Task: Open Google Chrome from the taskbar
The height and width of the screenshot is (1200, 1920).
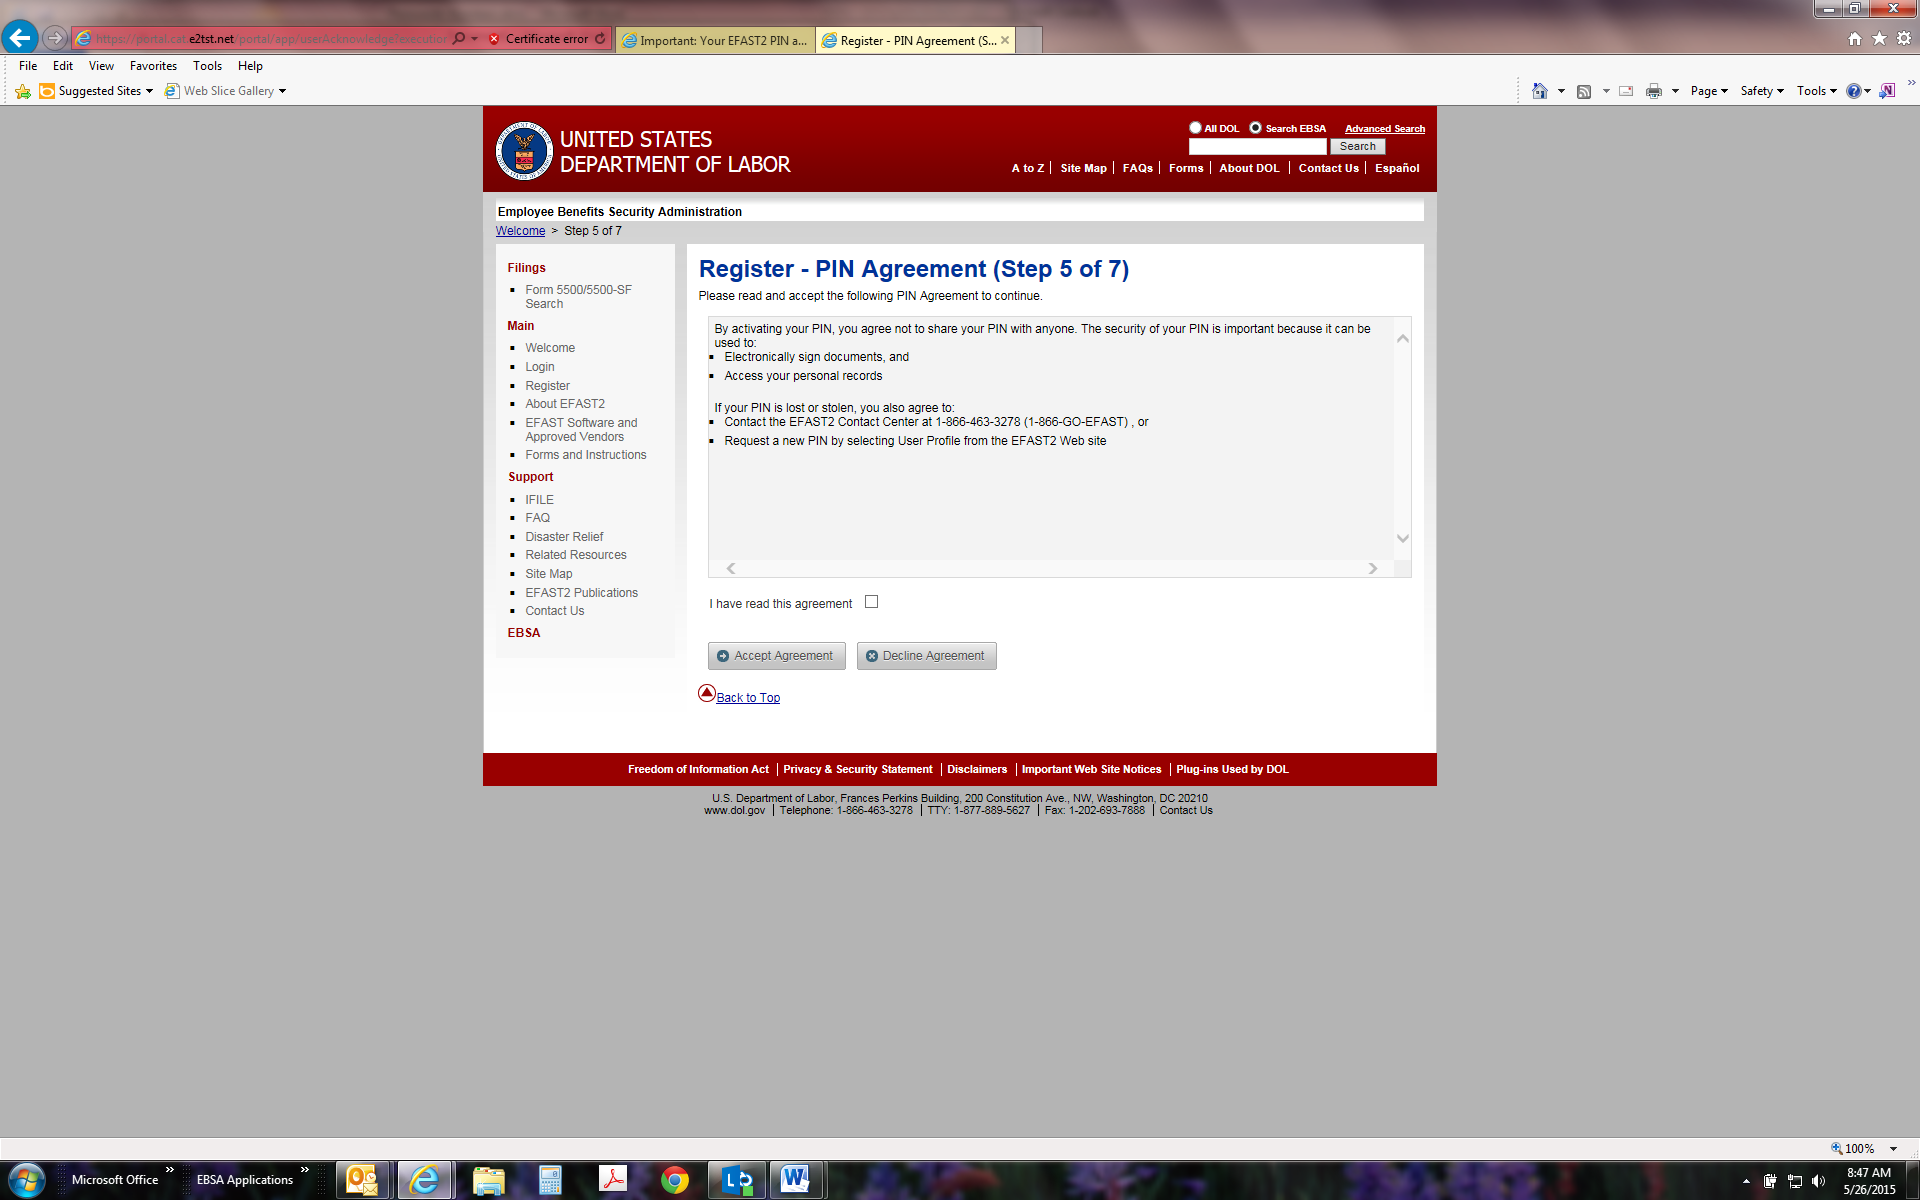Action: click(675, 1180)
